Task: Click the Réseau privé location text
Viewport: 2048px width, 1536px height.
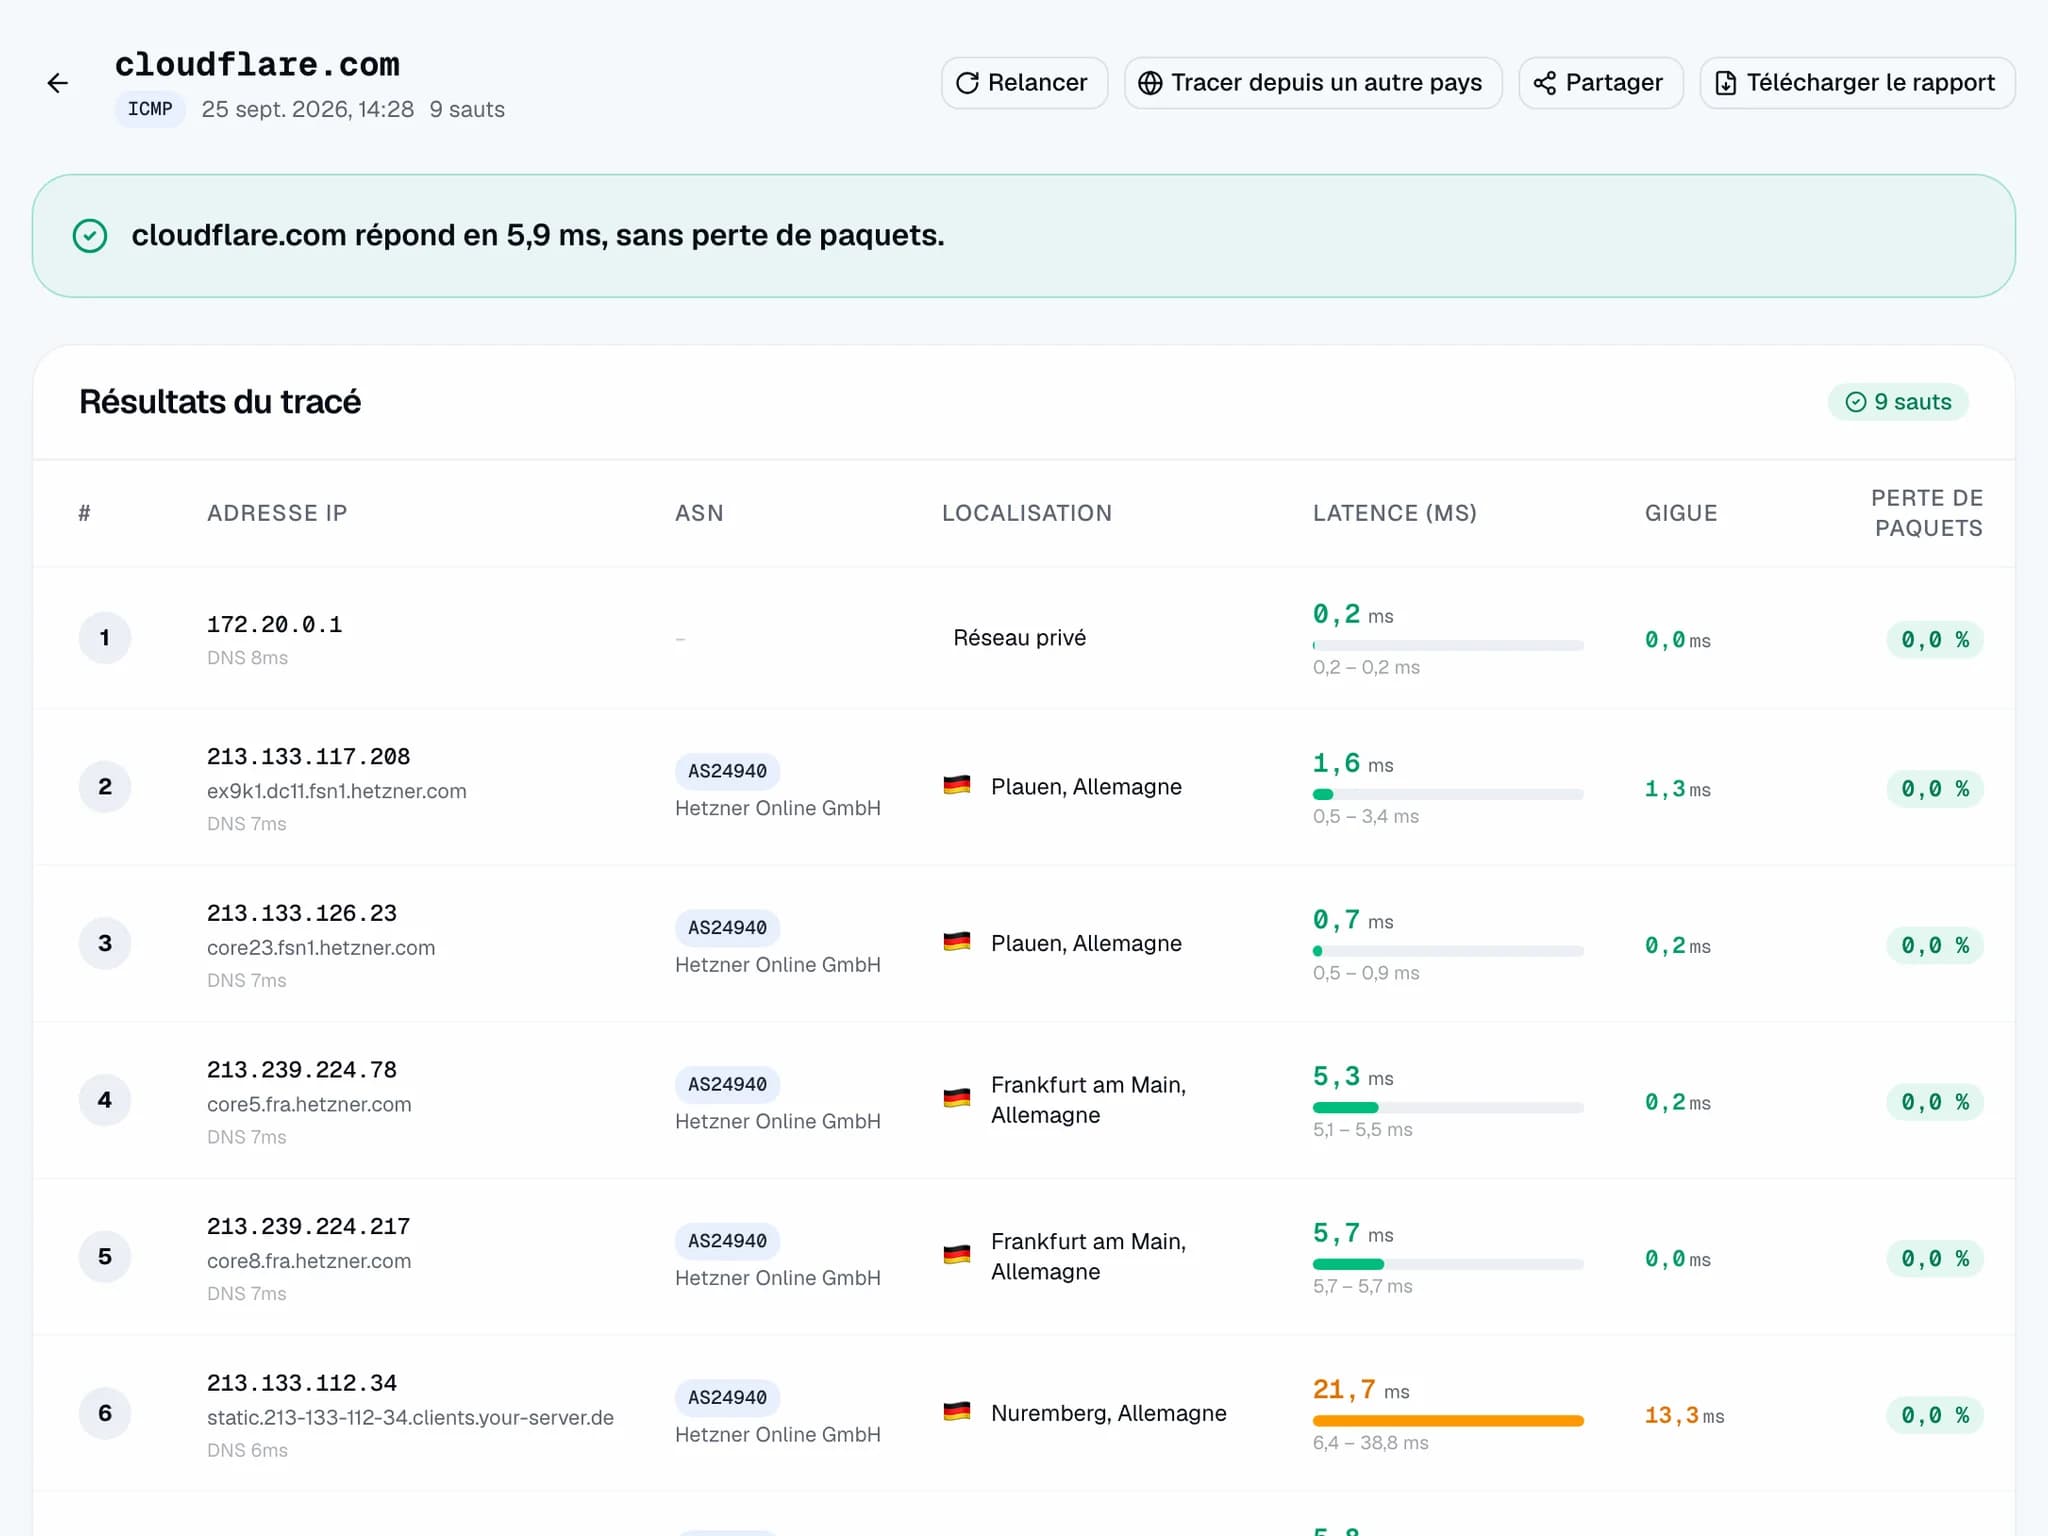Action: 1019,638
